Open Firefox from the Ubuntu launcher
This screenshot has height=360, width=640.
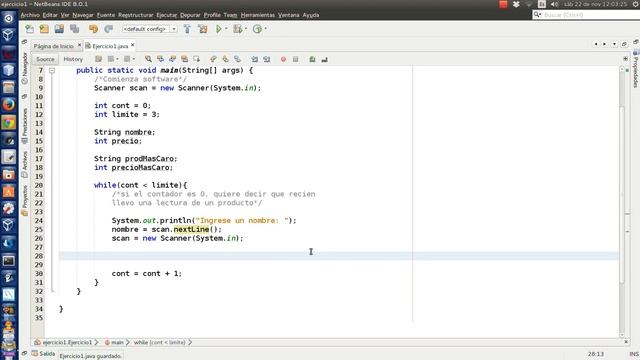point(9,104)
